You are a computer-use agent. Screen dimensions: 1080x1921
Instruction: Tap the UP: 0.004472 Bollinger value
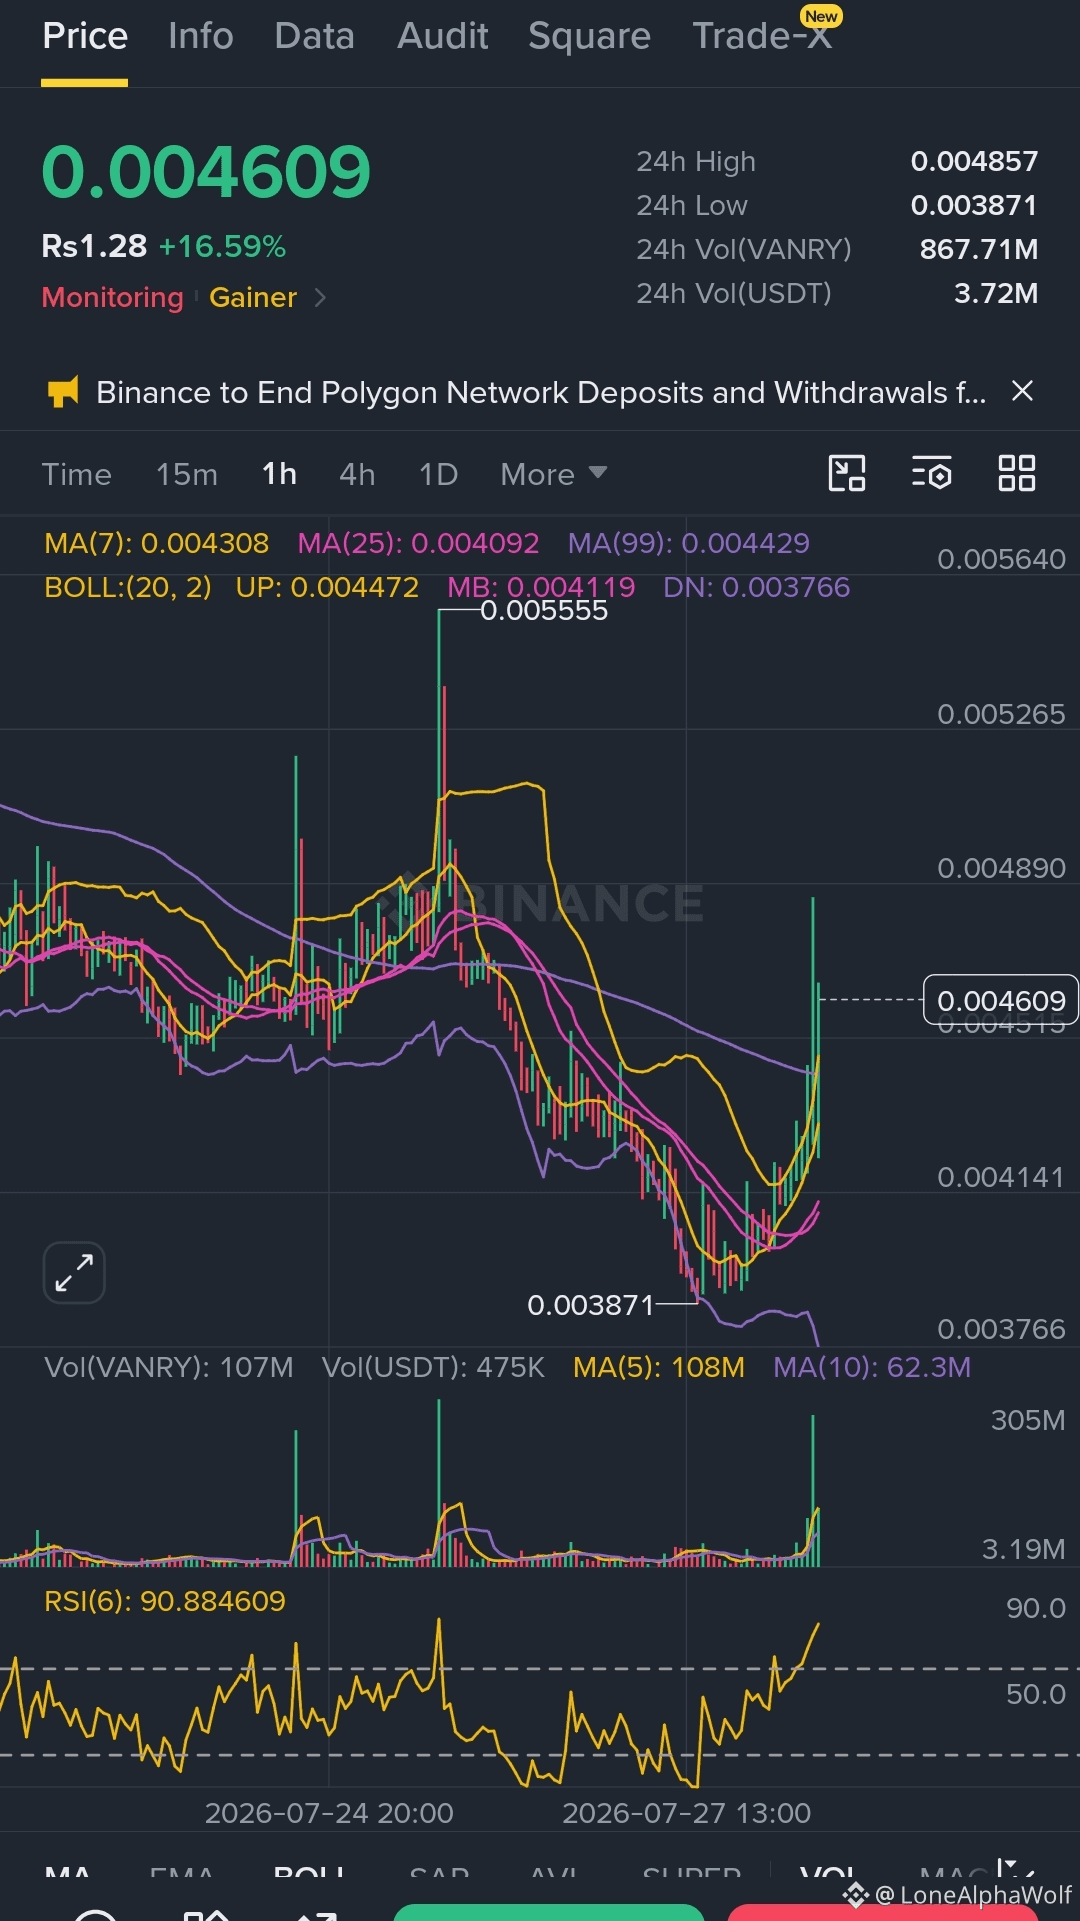(x=327, y=587)
